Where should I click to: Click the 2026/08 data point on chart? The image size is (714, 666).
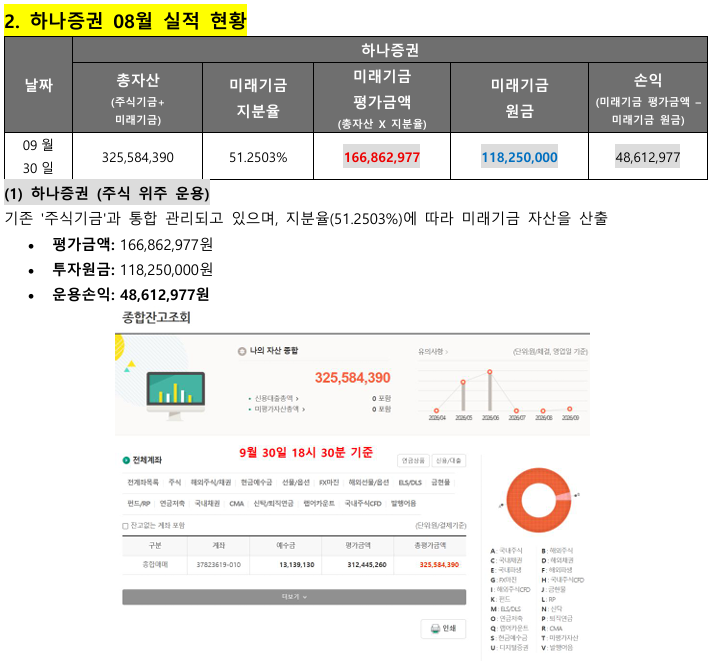pos(543,411)
